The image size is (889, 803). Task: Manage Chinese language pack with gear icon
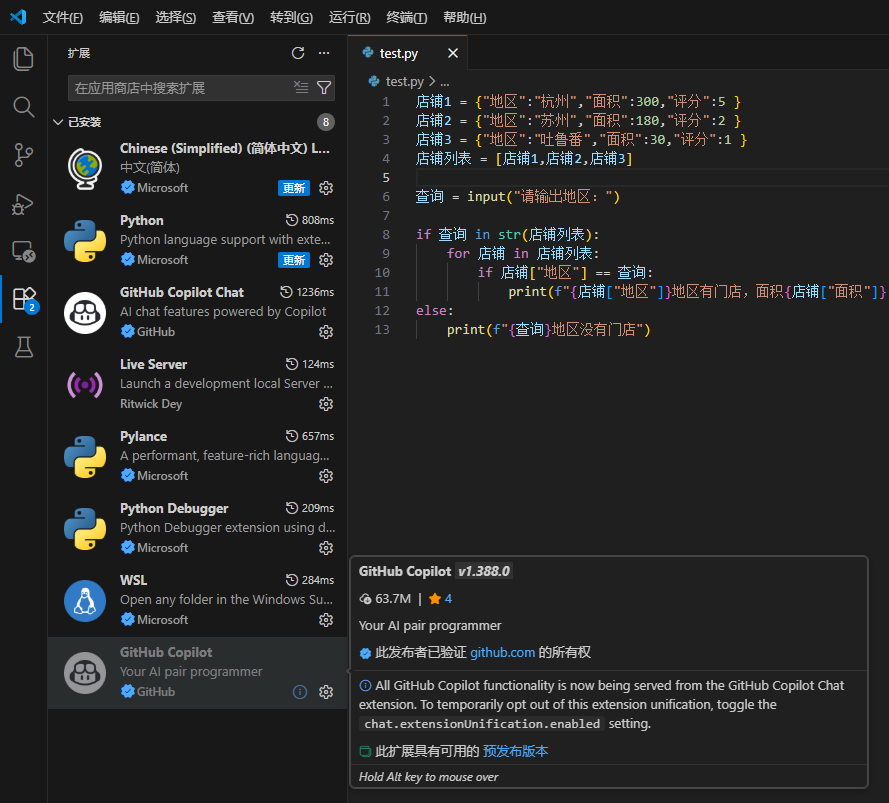coord(326,188)
